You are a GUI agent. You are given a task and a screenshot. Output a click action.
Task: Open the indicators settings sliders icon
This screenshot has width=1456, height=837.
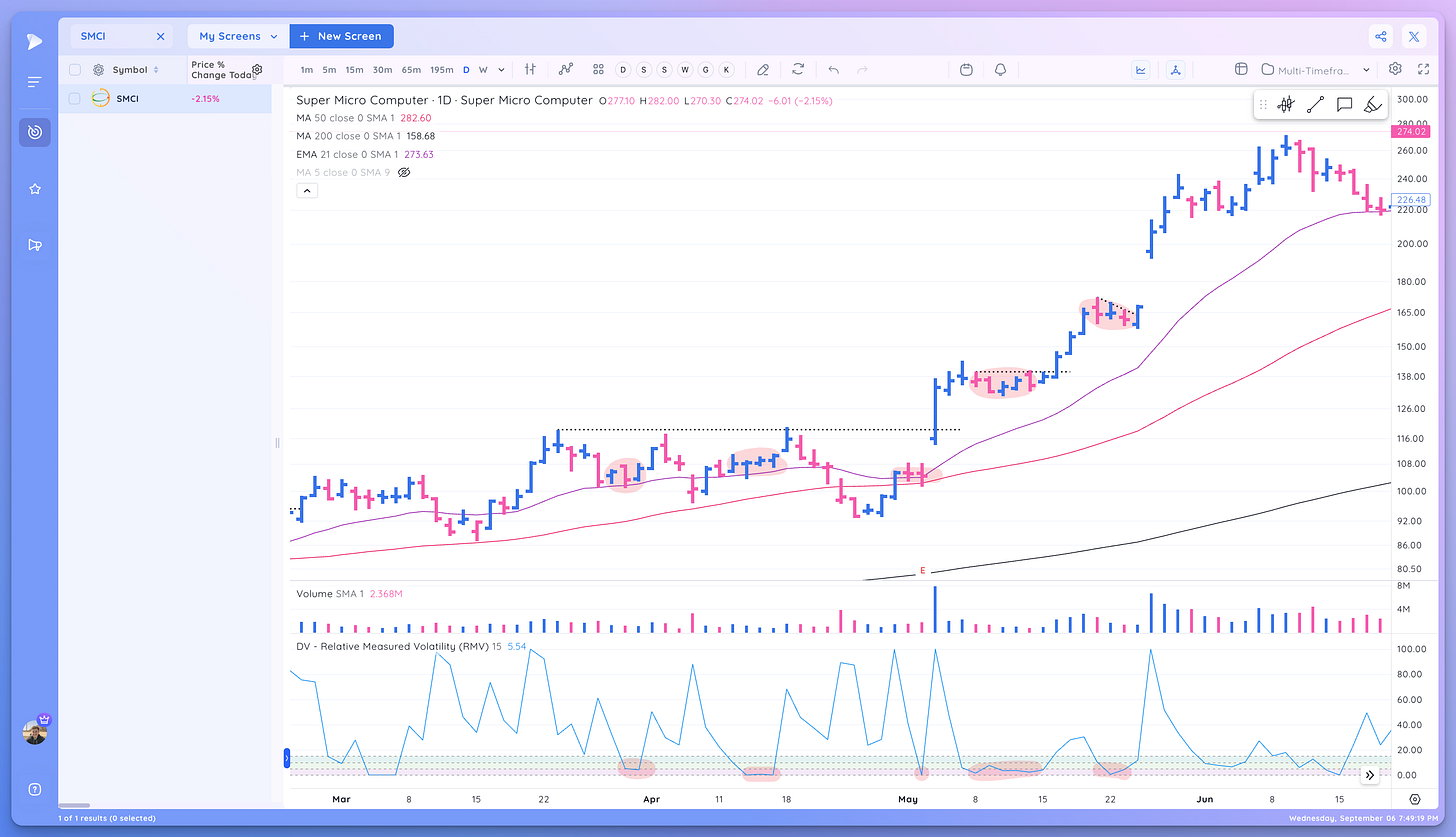click(x=529, y=69)
